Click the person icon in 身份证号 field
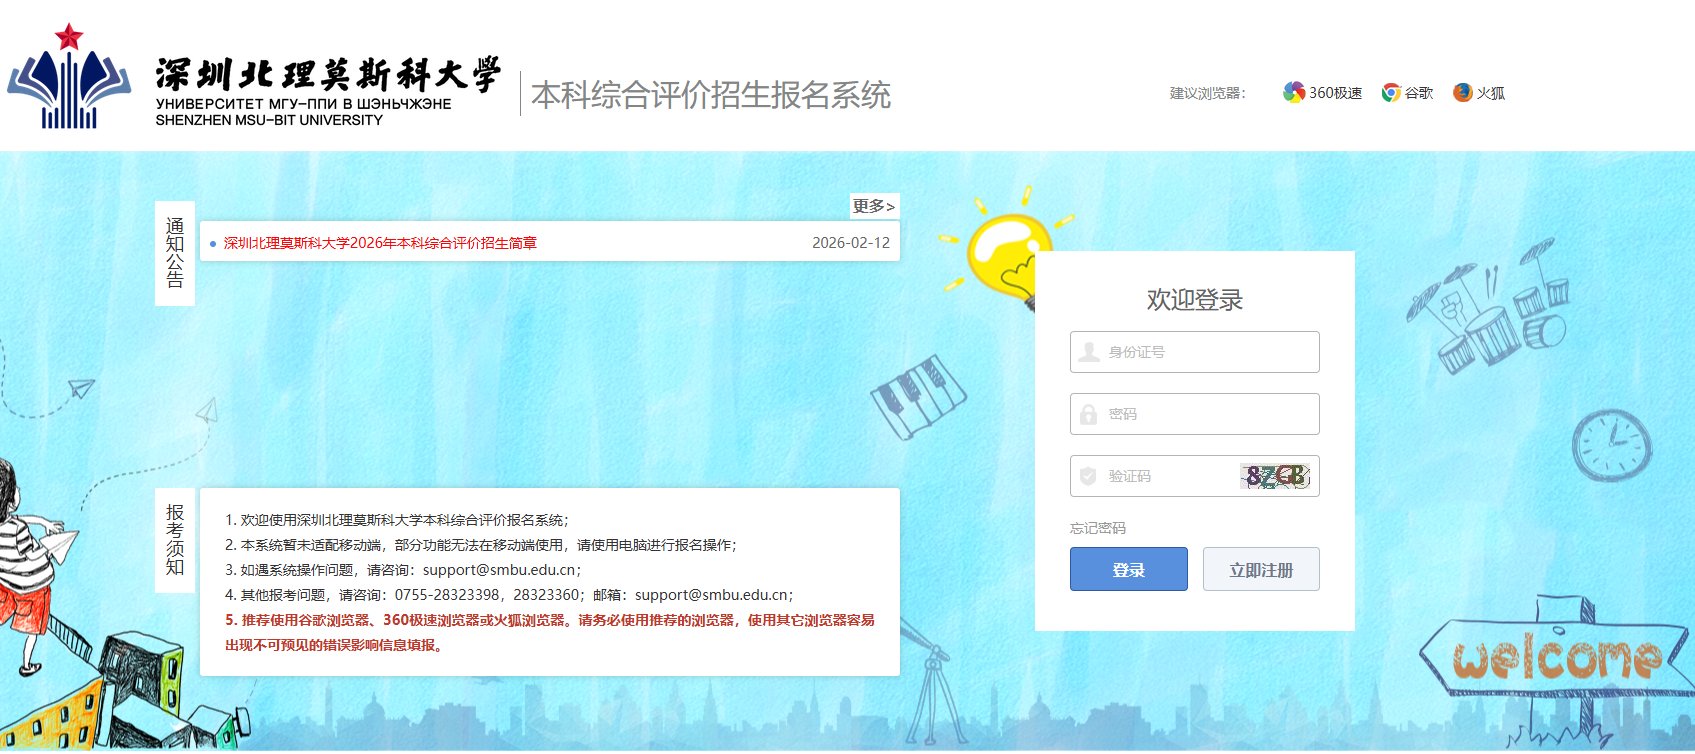Screen dimensions: 1695x754 pos(1089,352)
